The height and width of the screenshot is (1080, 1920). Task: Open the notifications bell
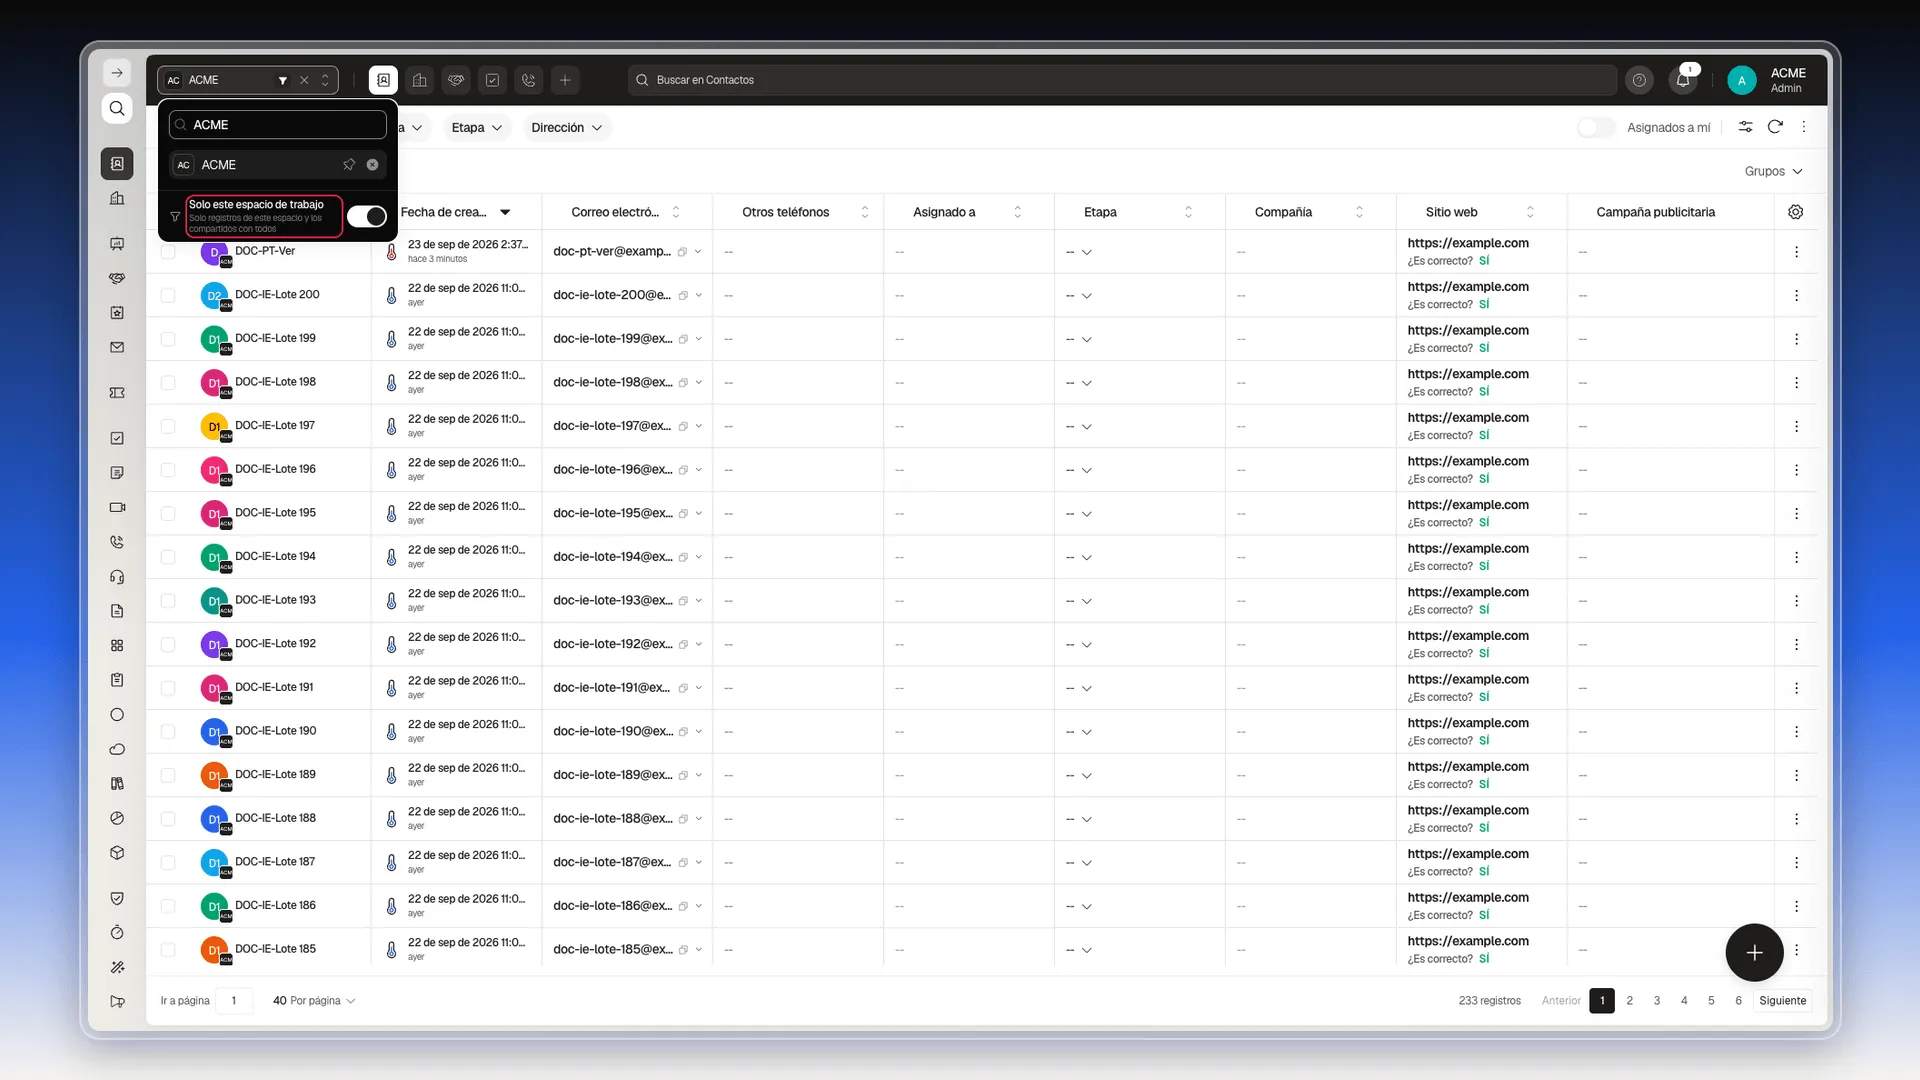tap(1683, 80)
